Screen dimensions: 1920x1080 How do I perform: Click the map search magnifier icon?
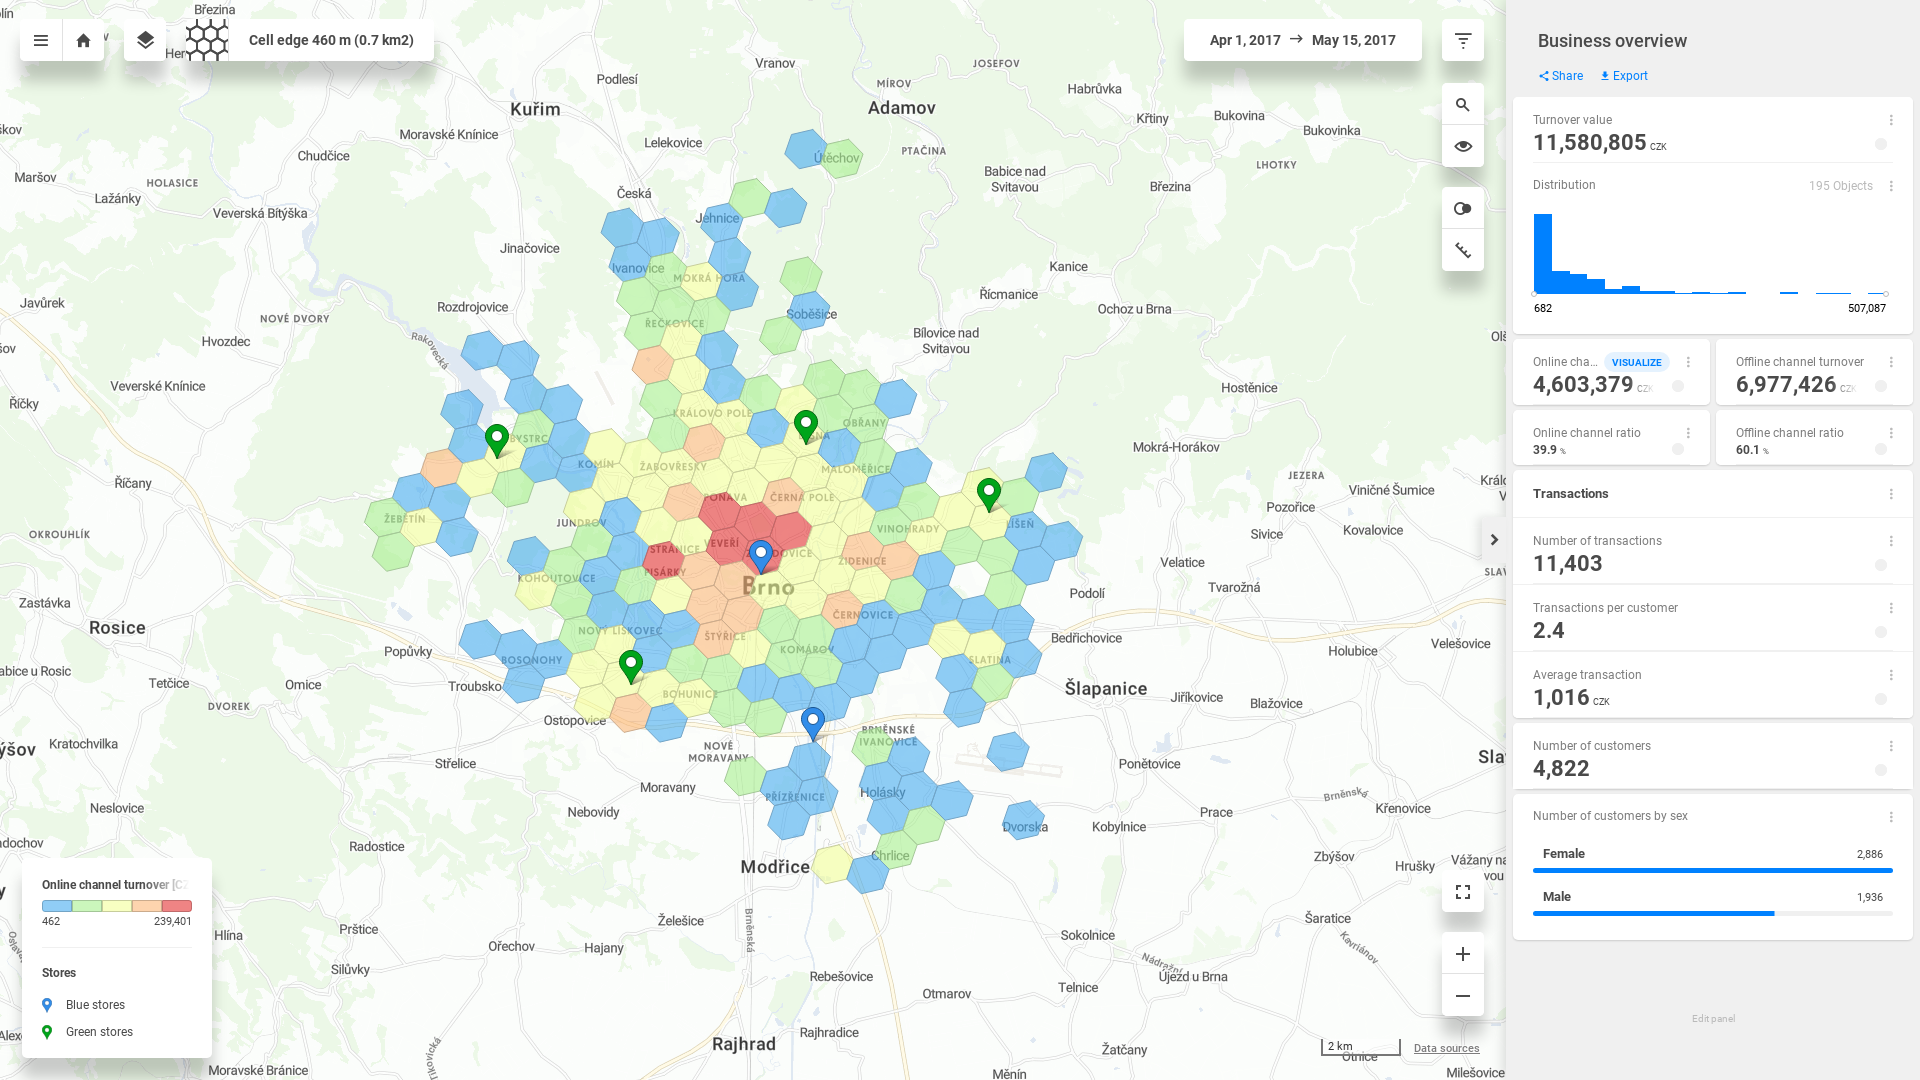coord(1463,105)
